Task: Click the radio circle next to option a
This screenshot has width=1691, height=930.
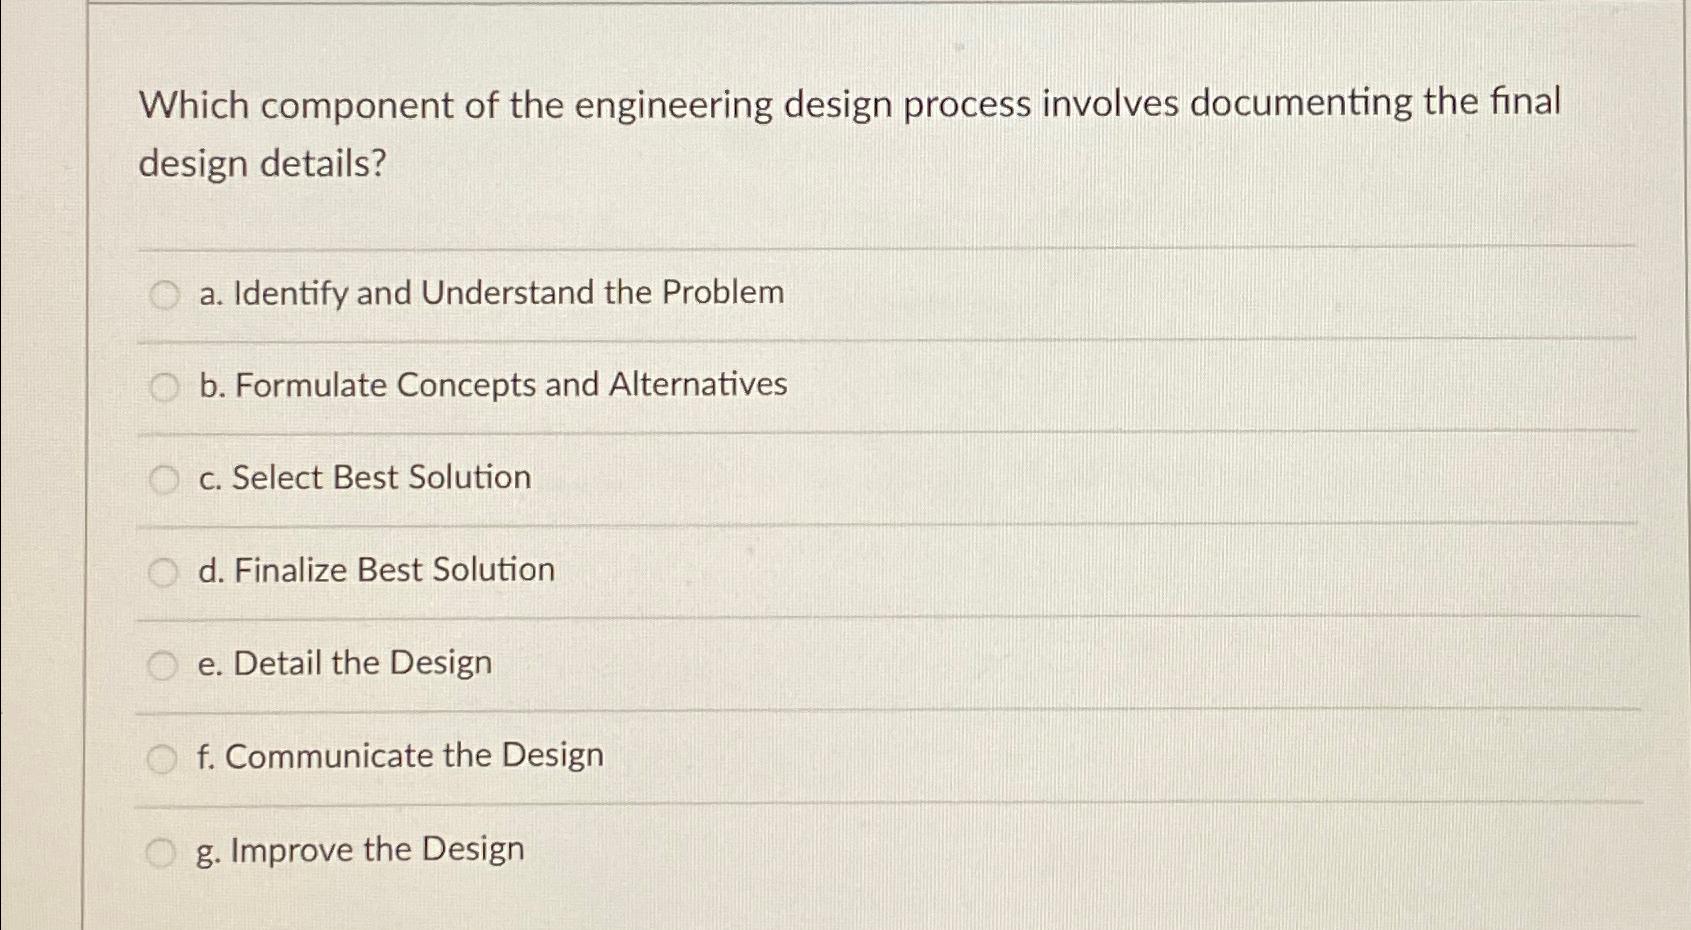Action: pos(163,295)
